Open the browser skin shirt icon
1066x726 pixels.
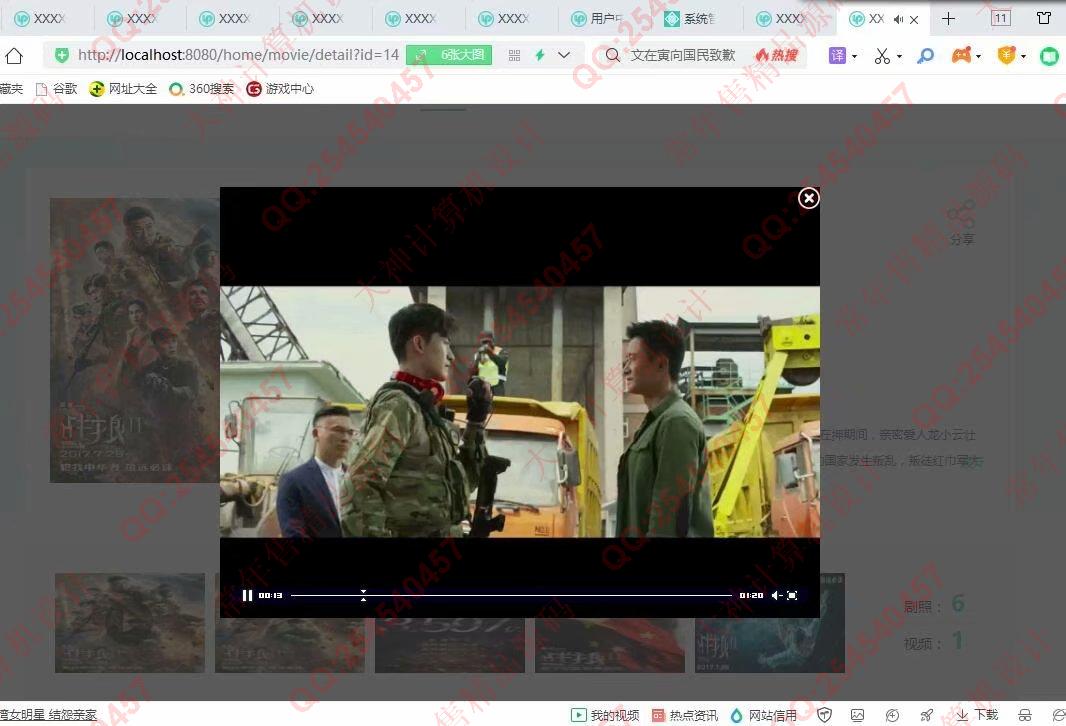click(x=1044, y=18)
